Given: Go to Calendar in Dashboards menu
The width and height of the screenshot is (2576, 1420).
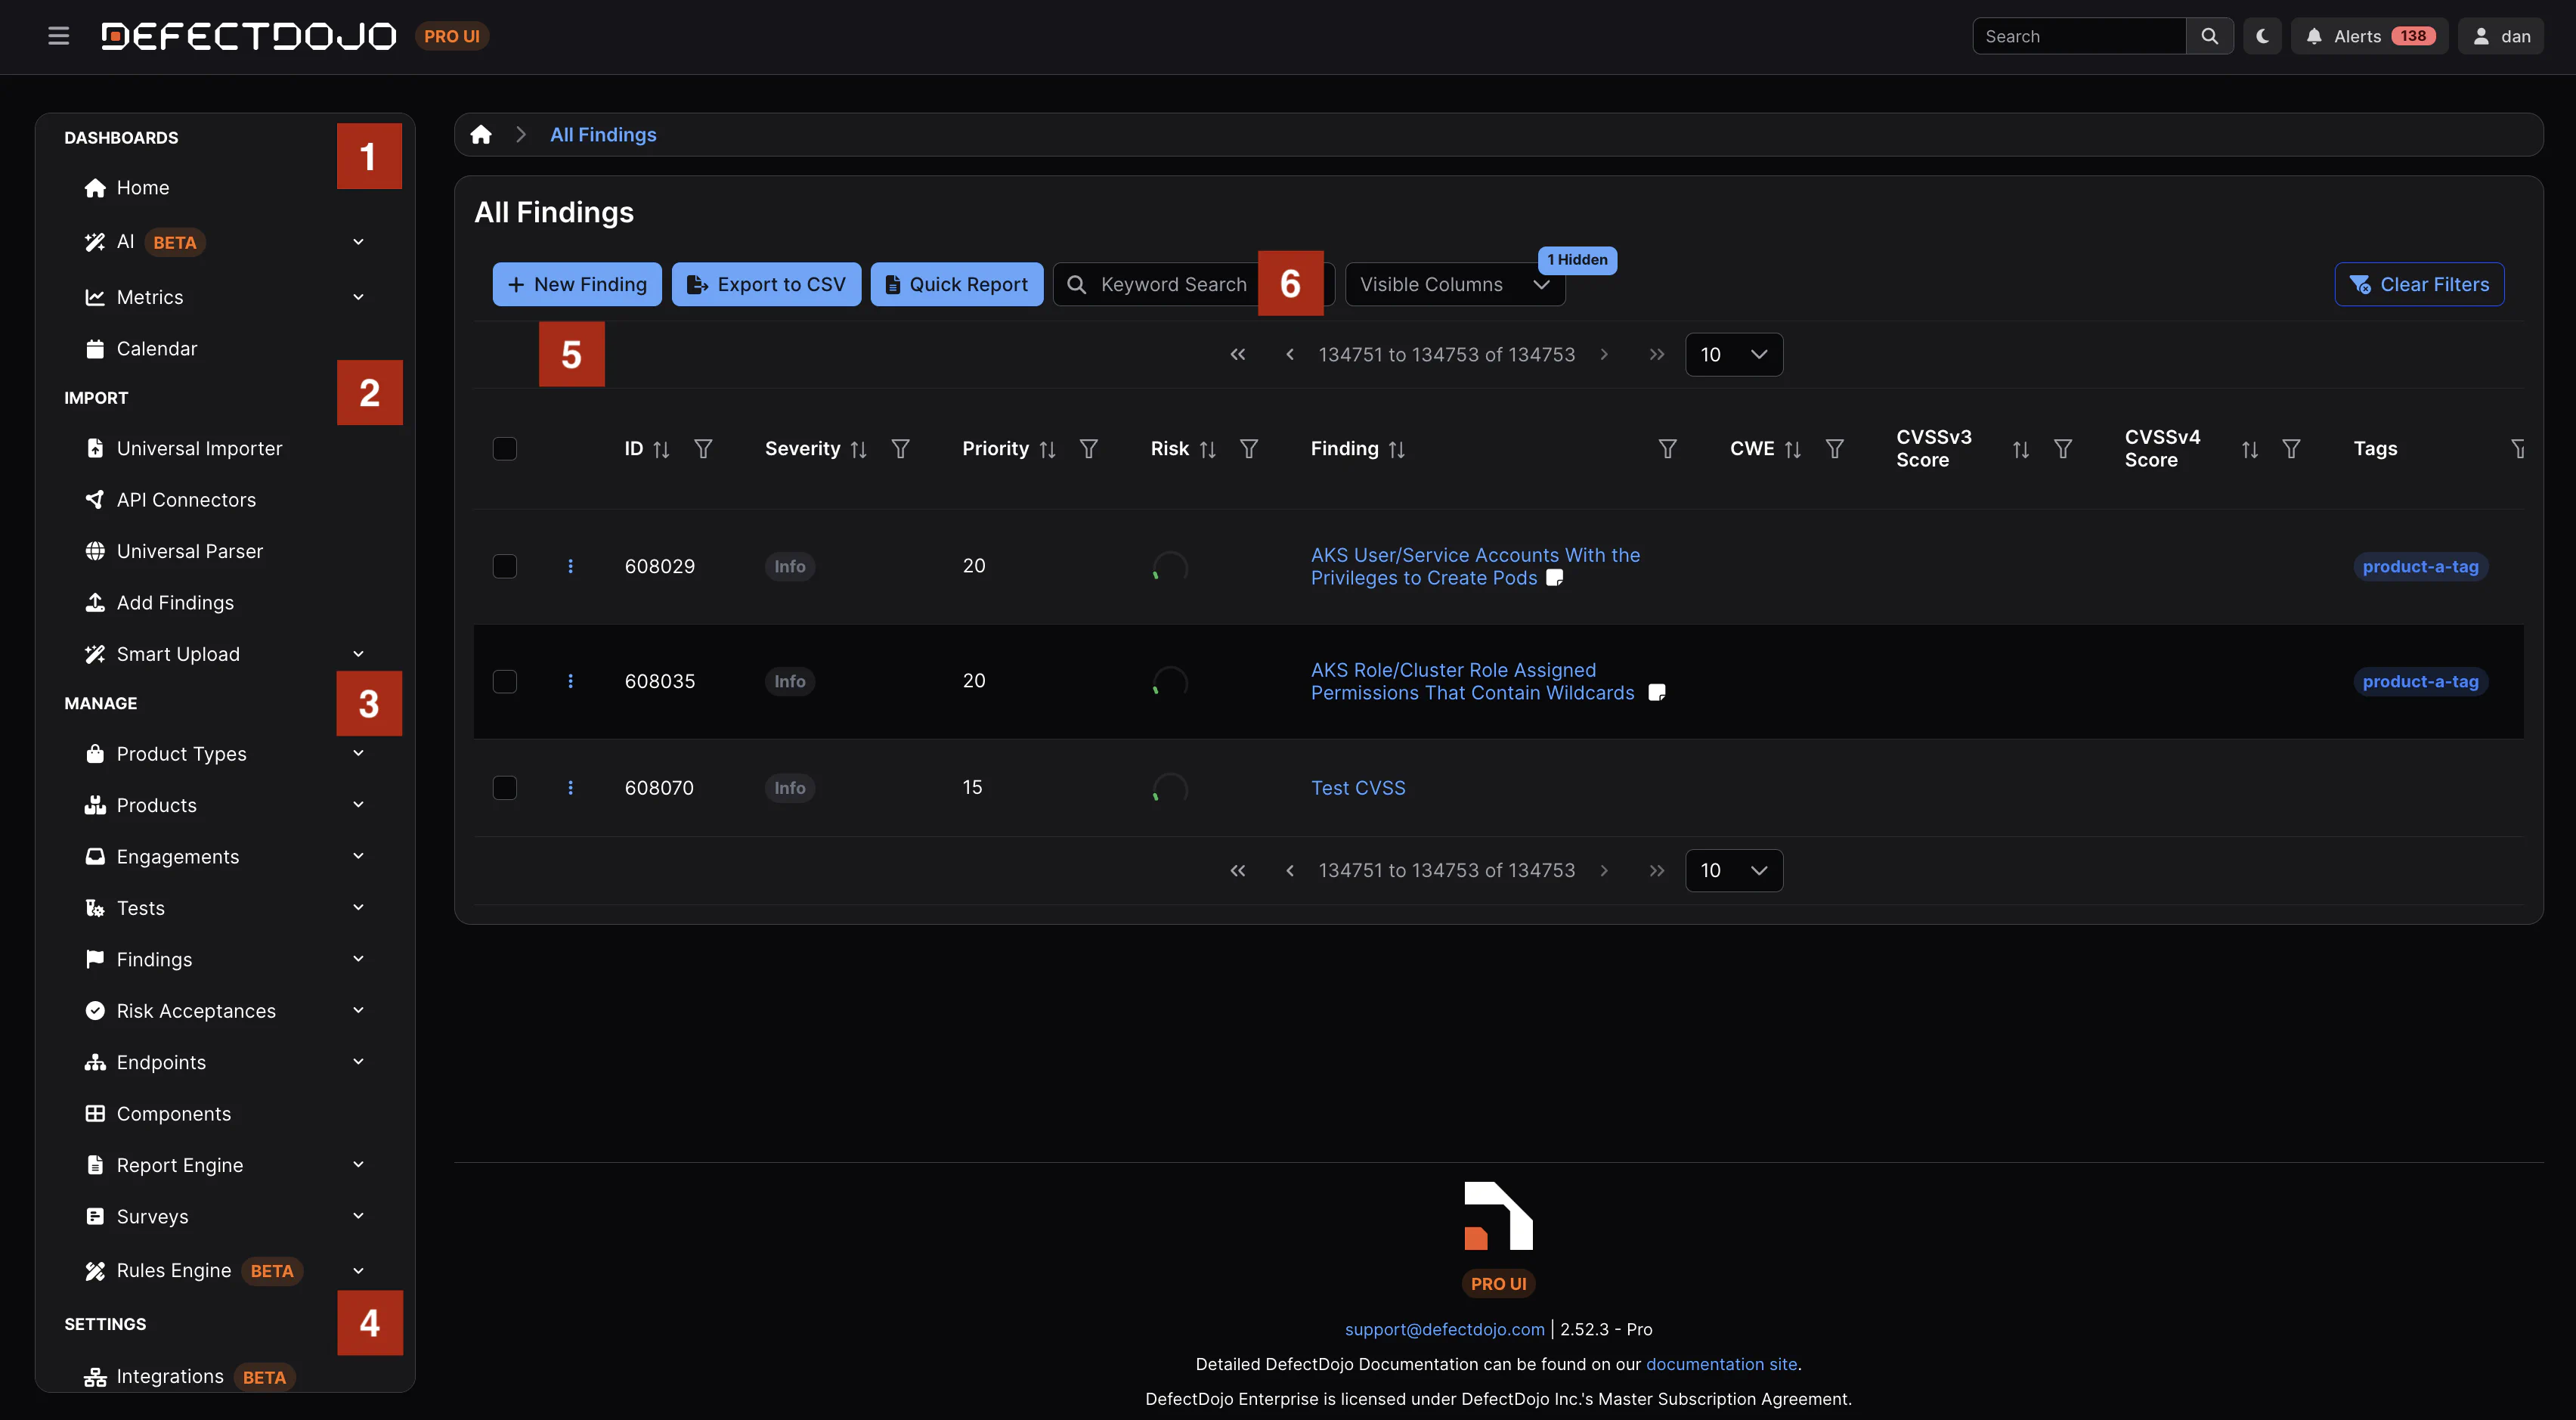Looking at the screenshot, I should point(157,348).
